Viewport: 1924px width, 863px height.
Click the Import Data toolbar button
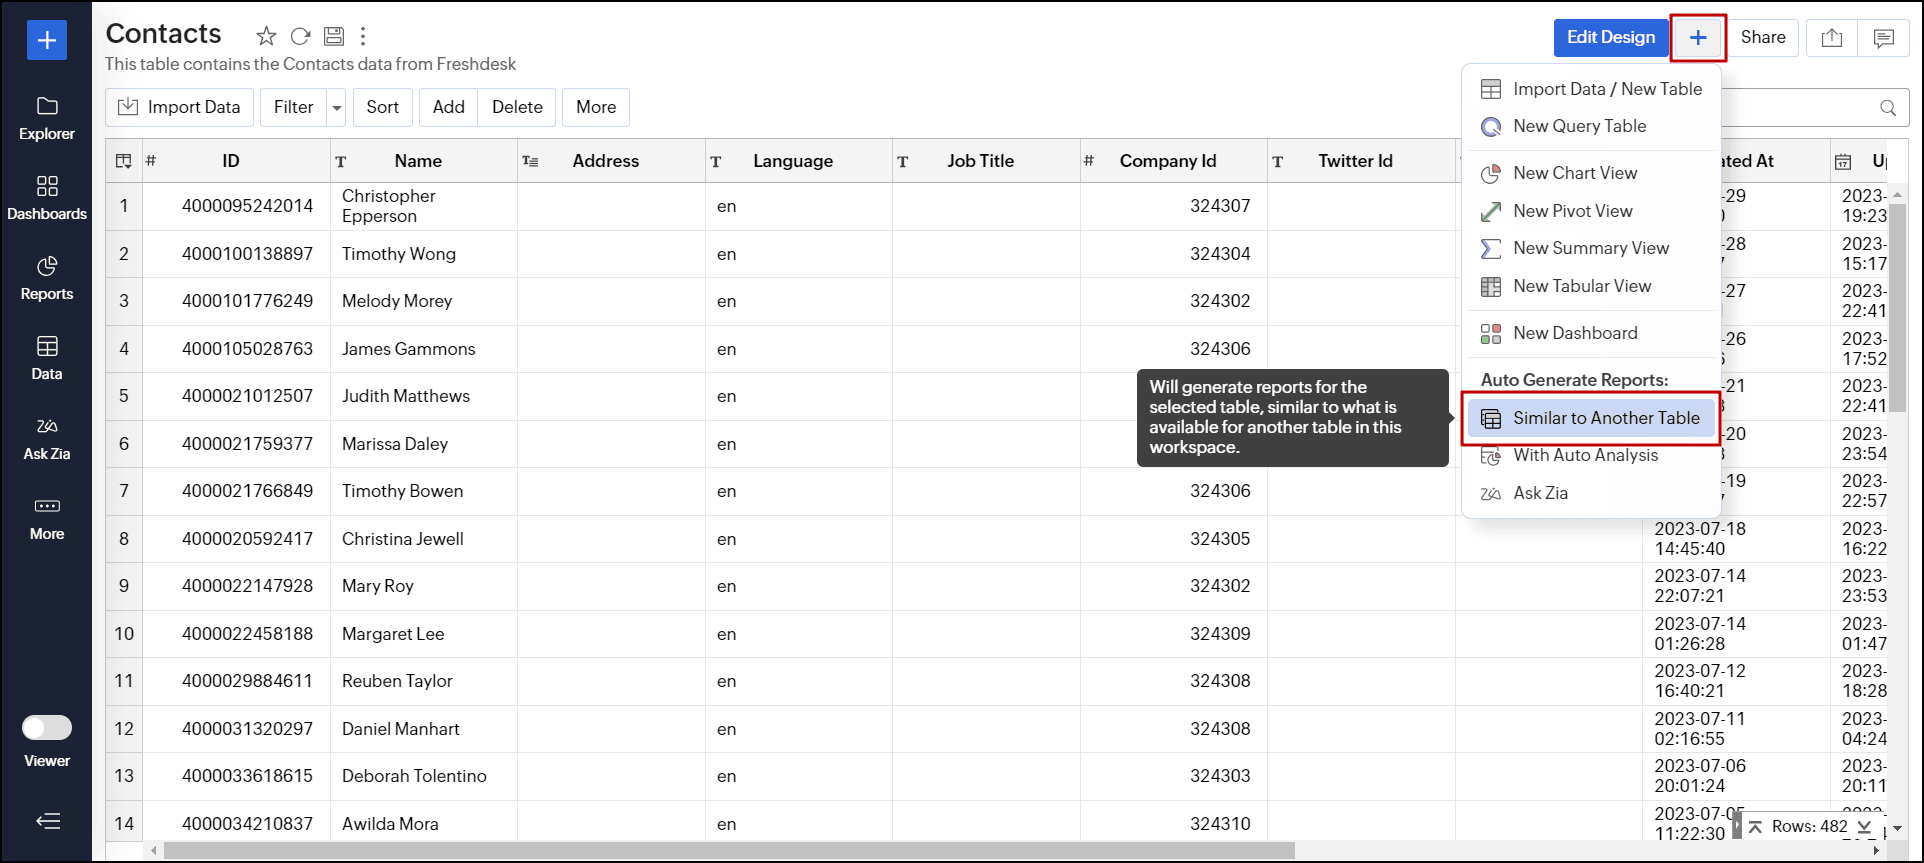coord(180,107)
